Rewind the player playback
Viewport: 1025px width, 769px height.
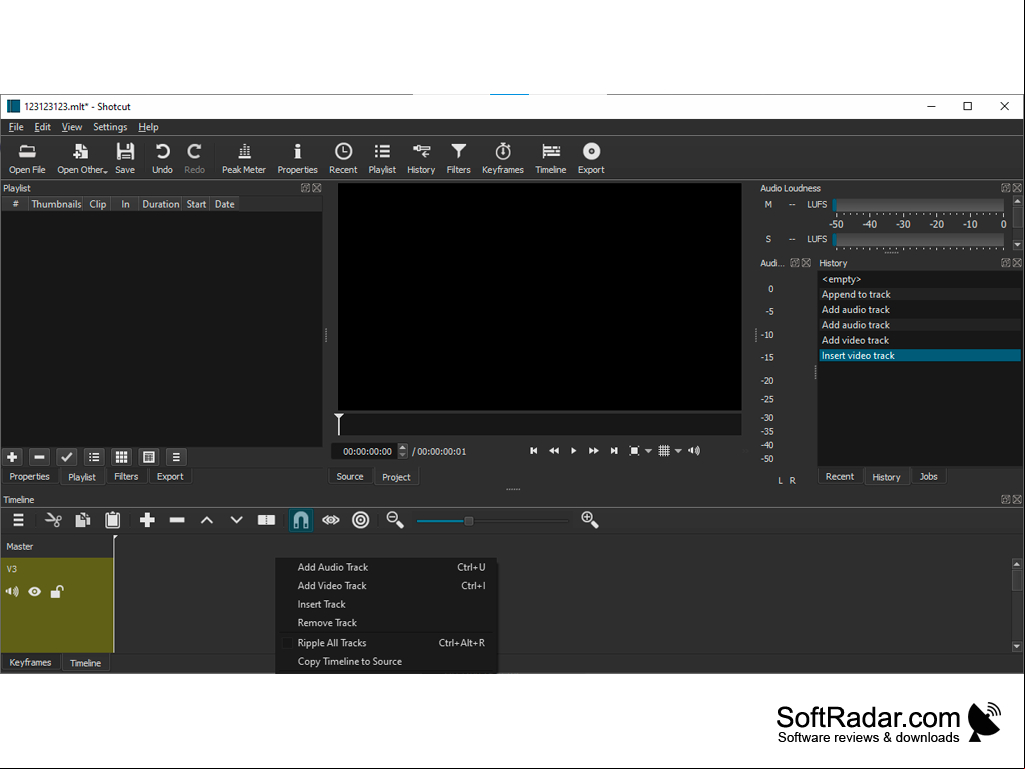pos(554,451)
